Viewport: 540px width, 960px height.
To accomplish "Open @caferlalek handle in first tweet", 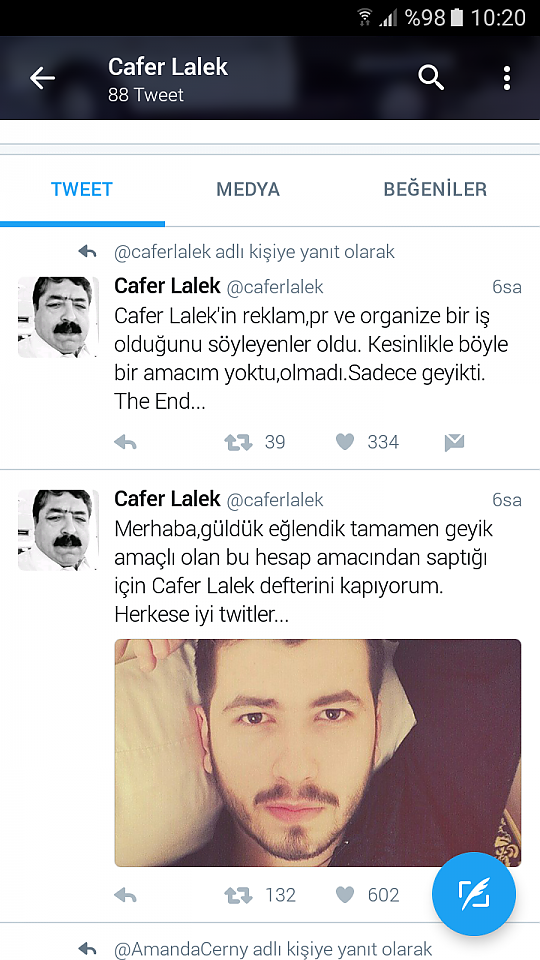I will click(x=275, y=287).
